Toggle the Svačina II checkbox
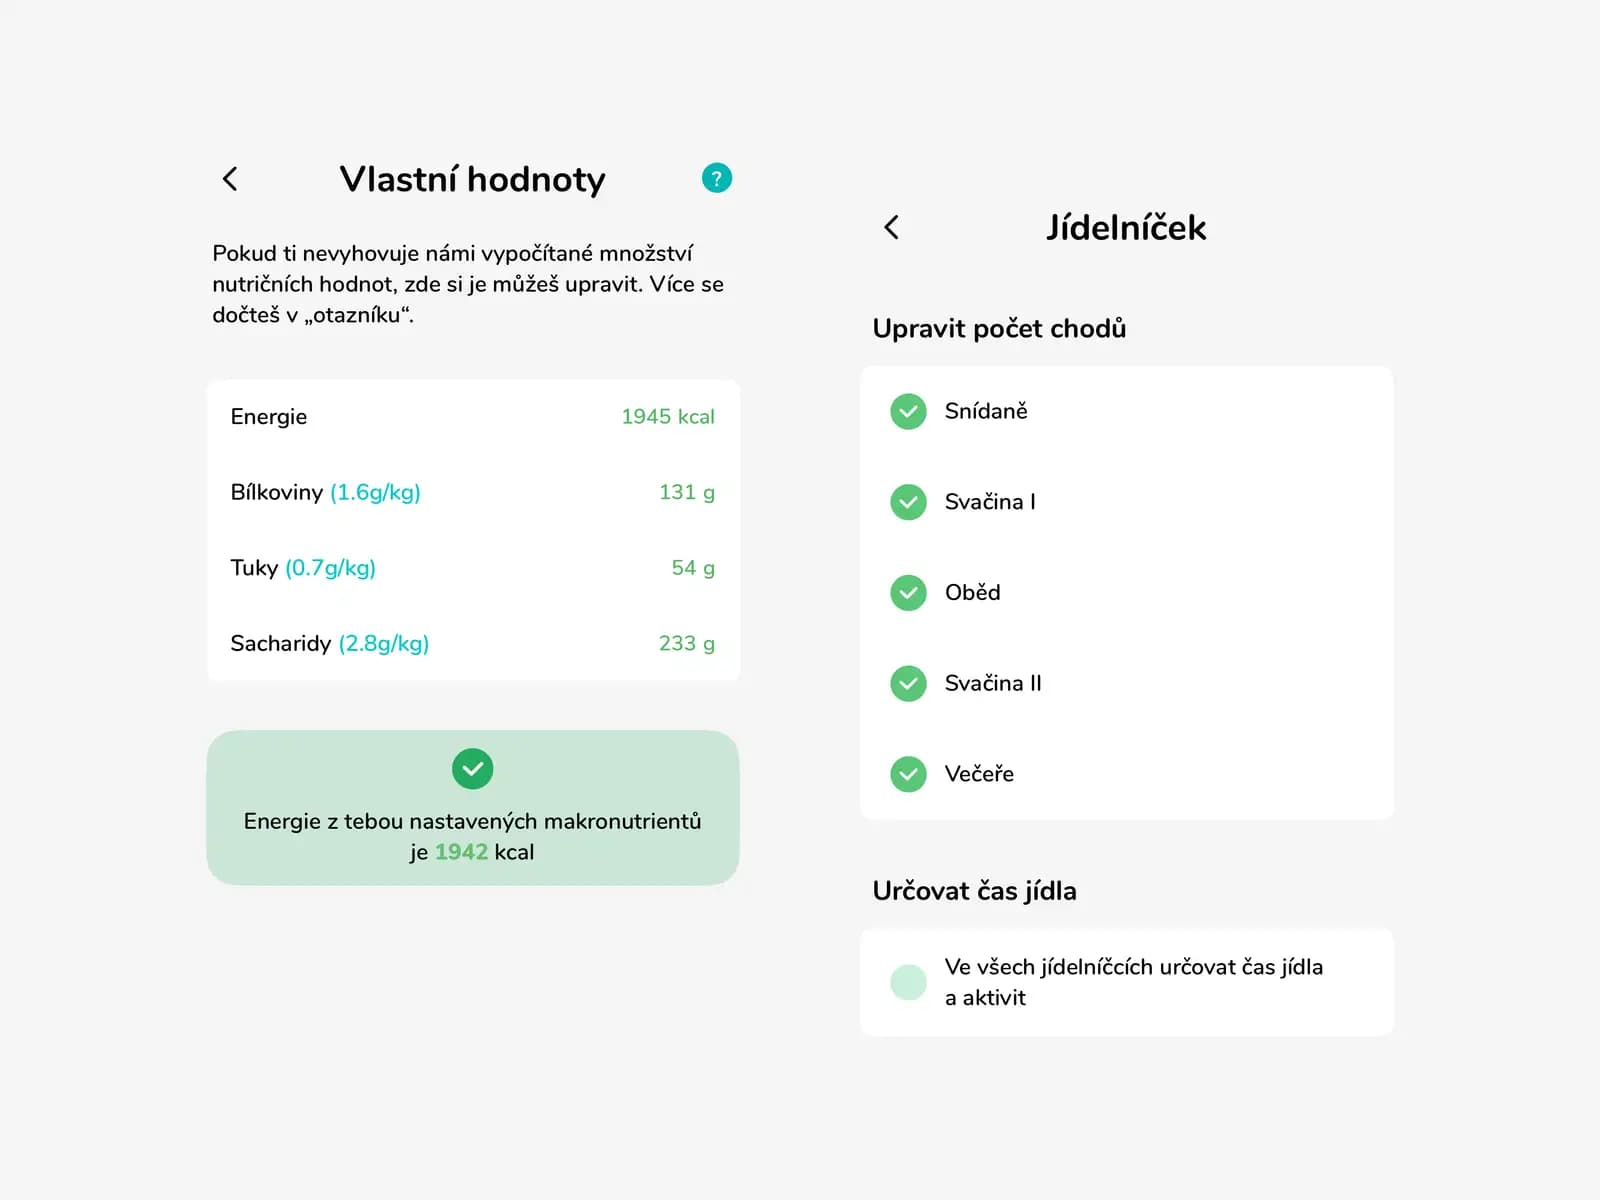Viewport: 1600px width, 1200px height. coord(908,684)
